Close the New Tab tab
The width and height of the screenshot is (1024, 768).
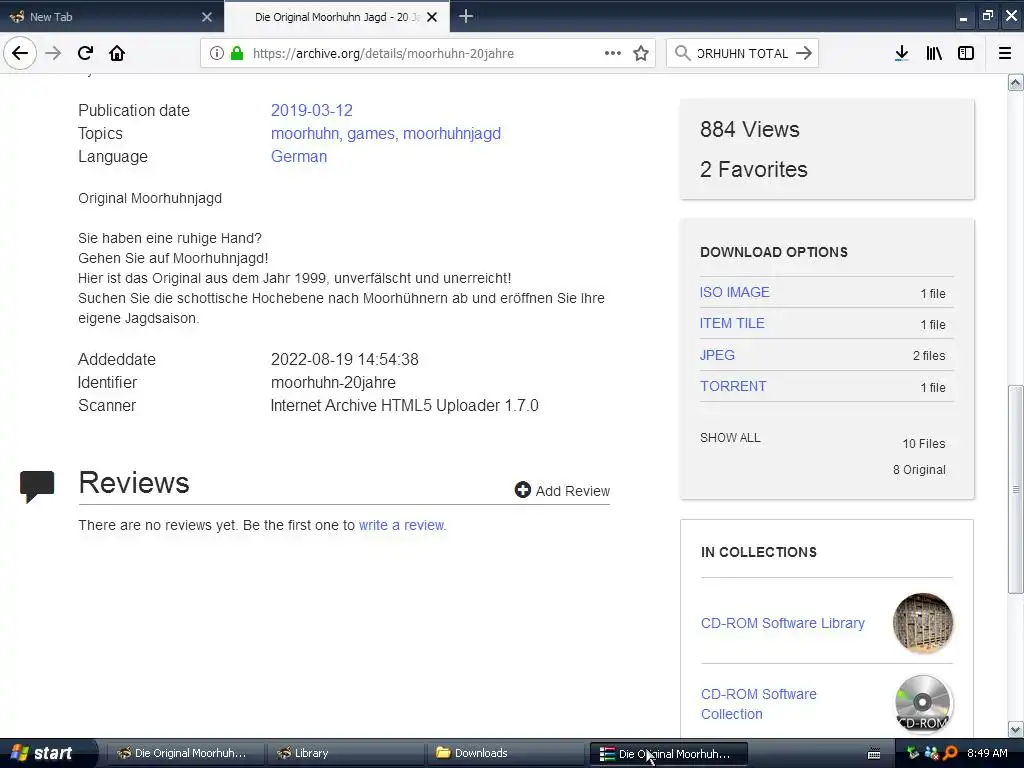(x=207, y=17)
